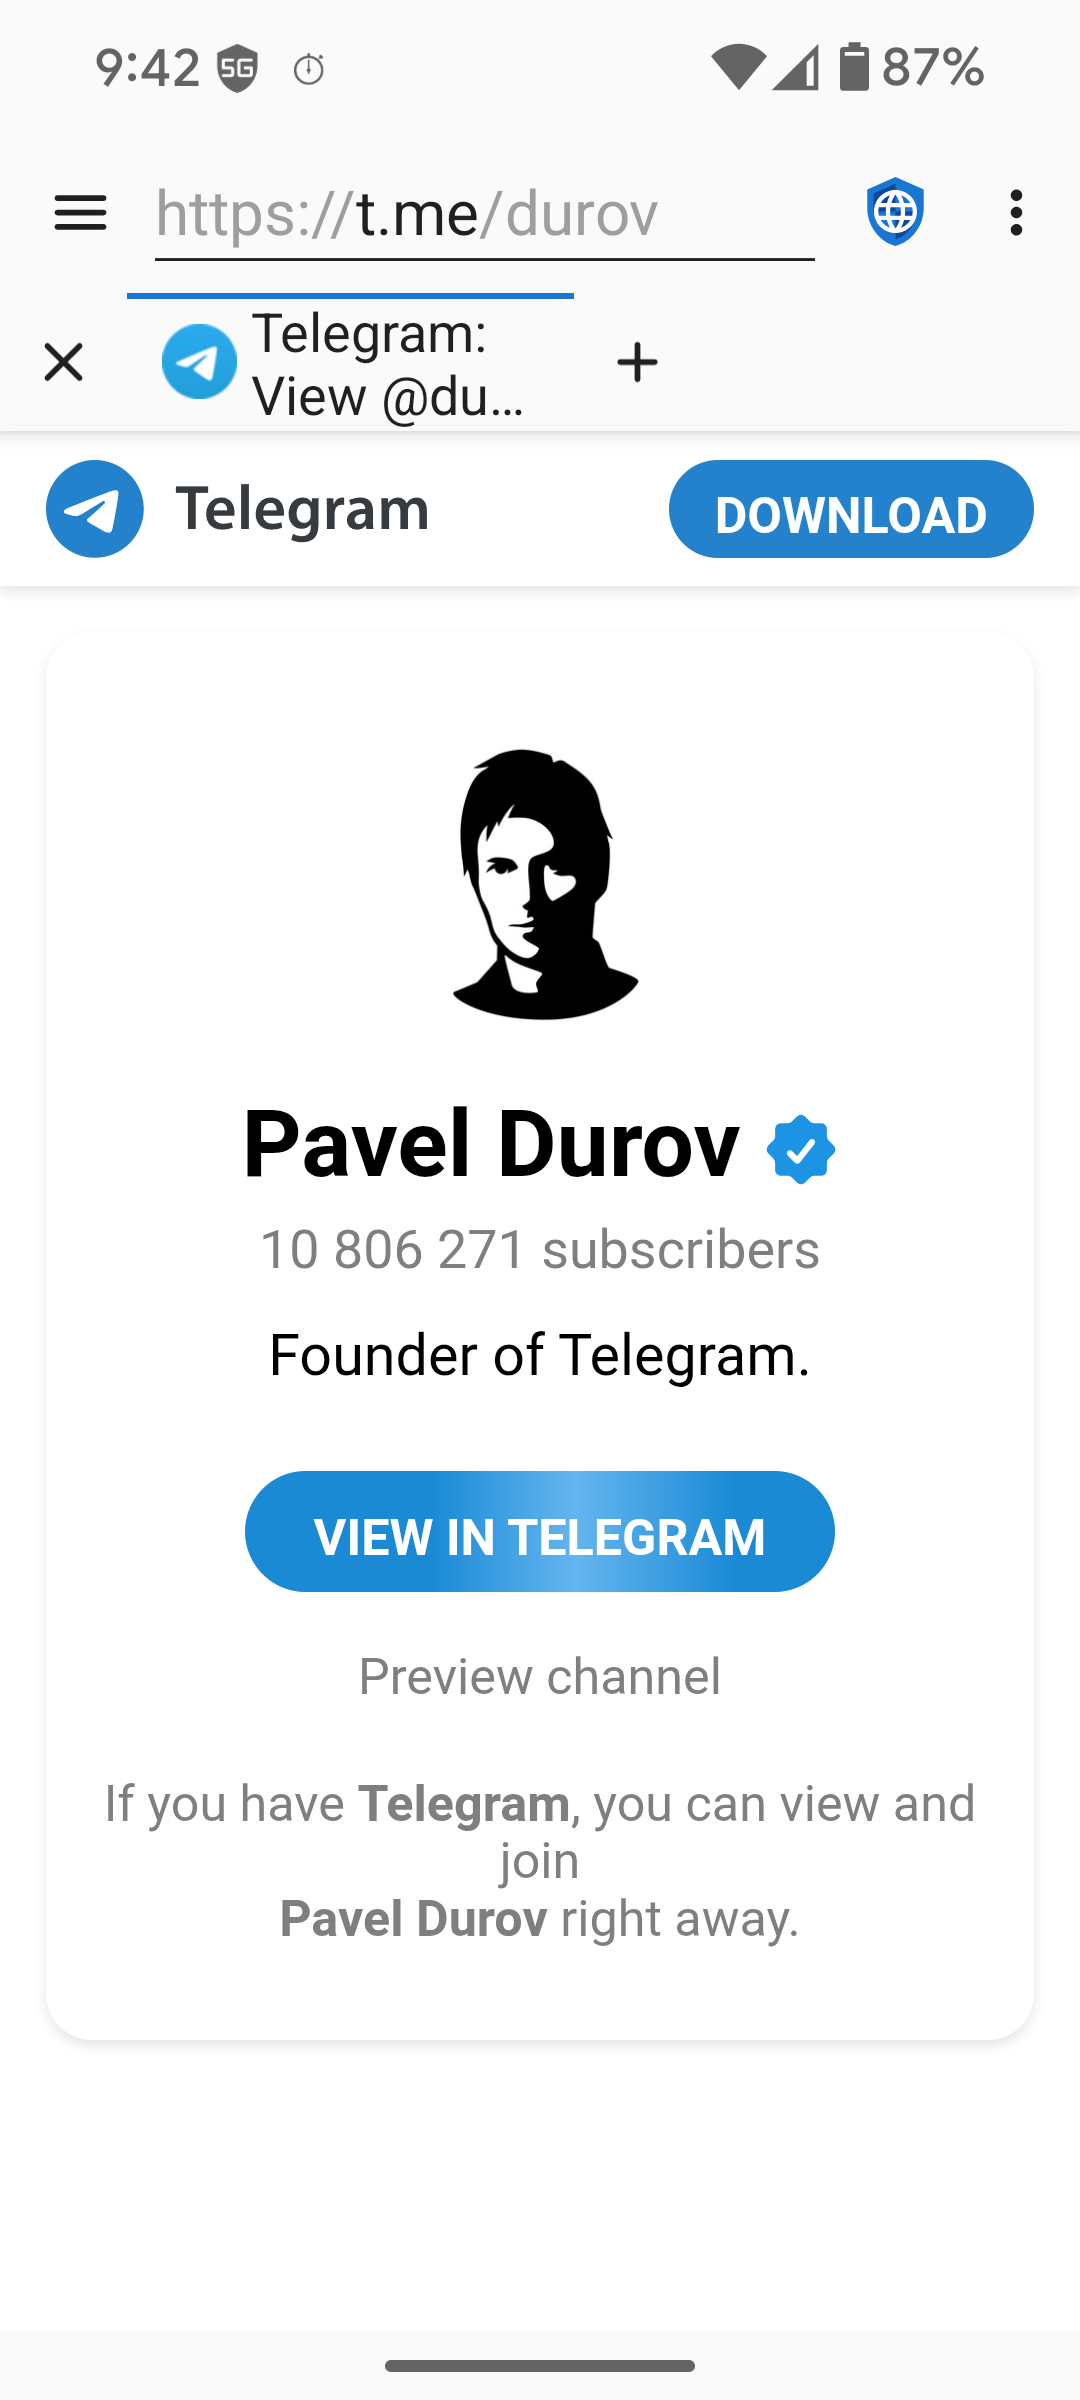Open the Preview channel link
The width and height of the screenshot is (1080, 2400).
[540, 1676]
